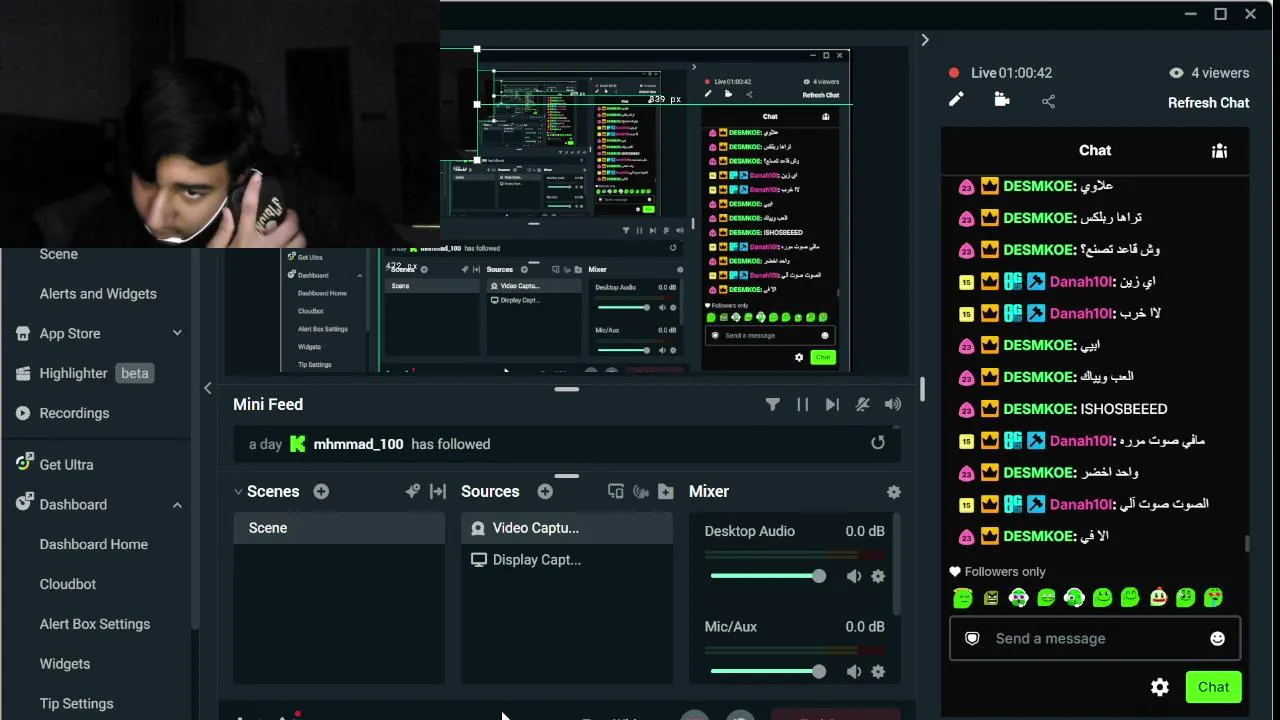The width and height of the screenshot is (1280, 720).
Task: Open the Cloudbot page
Action: [68, 584]
